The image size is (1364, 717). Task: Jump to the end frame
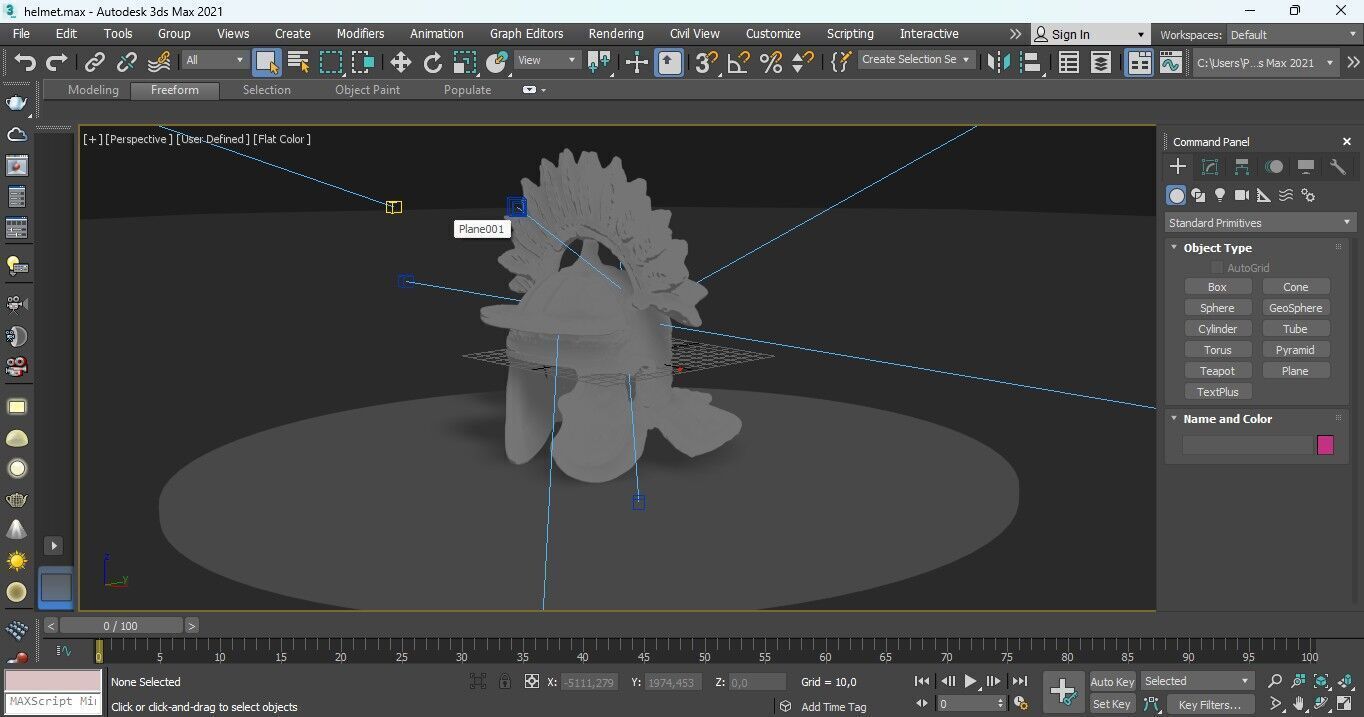(x=1019, y=682)
